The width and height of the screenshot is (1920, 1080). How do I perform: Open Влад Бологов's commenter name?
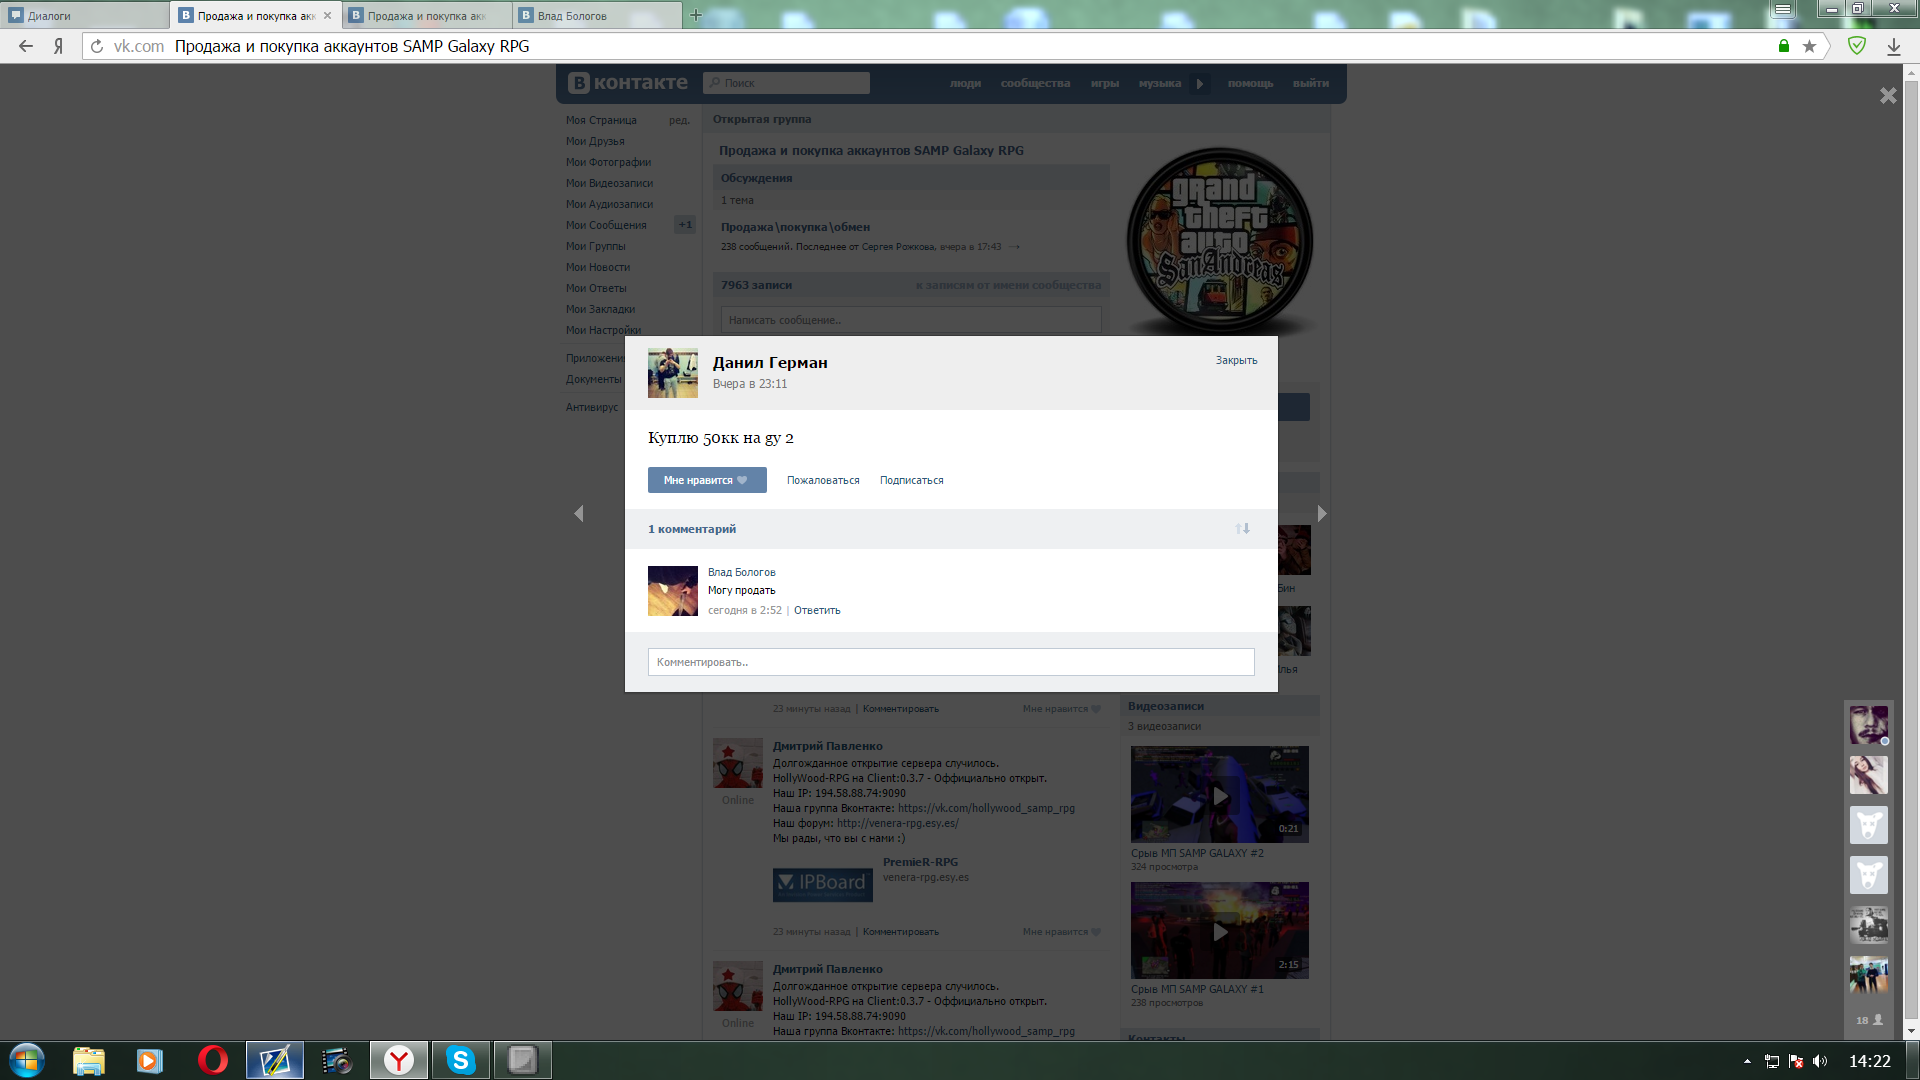[x=742, y=572]
